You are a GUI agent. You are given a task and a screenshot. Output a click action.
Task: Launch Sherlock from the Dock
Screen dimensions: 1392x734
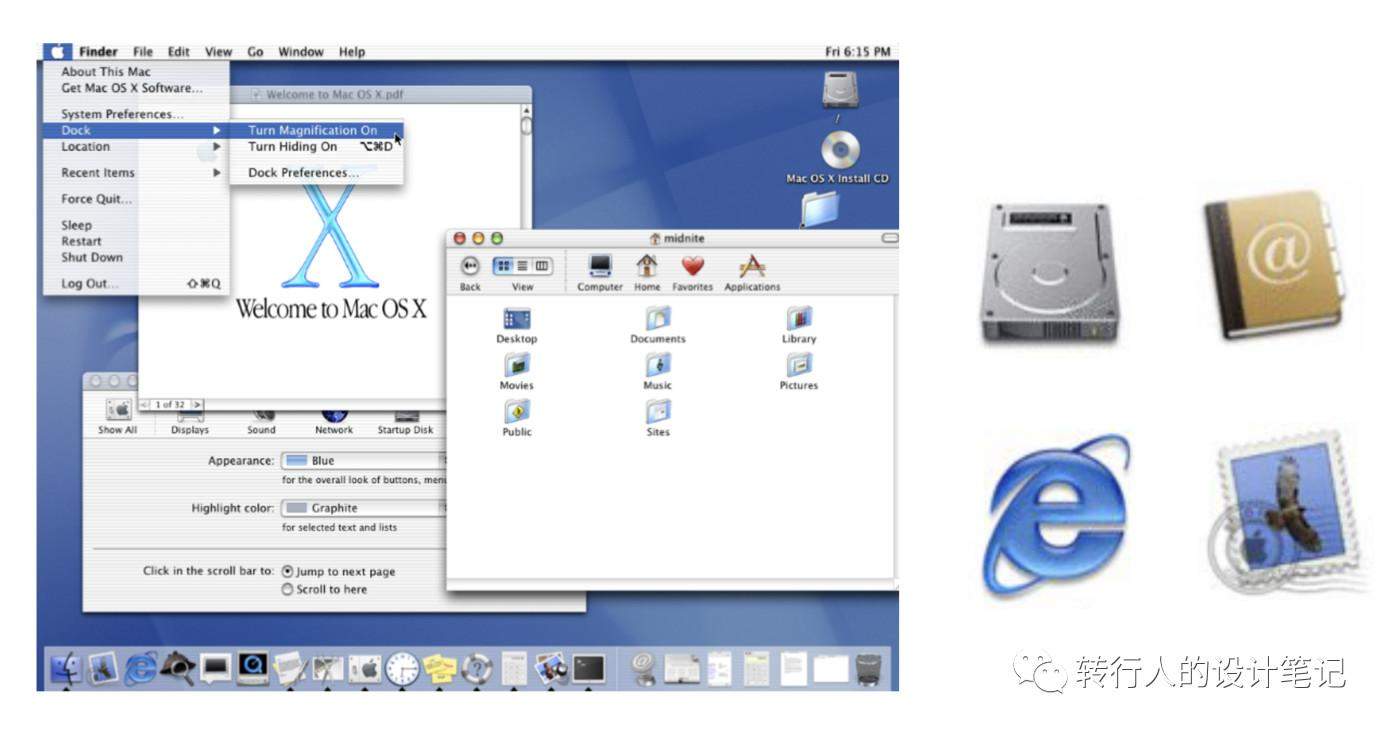pos(177,668)
